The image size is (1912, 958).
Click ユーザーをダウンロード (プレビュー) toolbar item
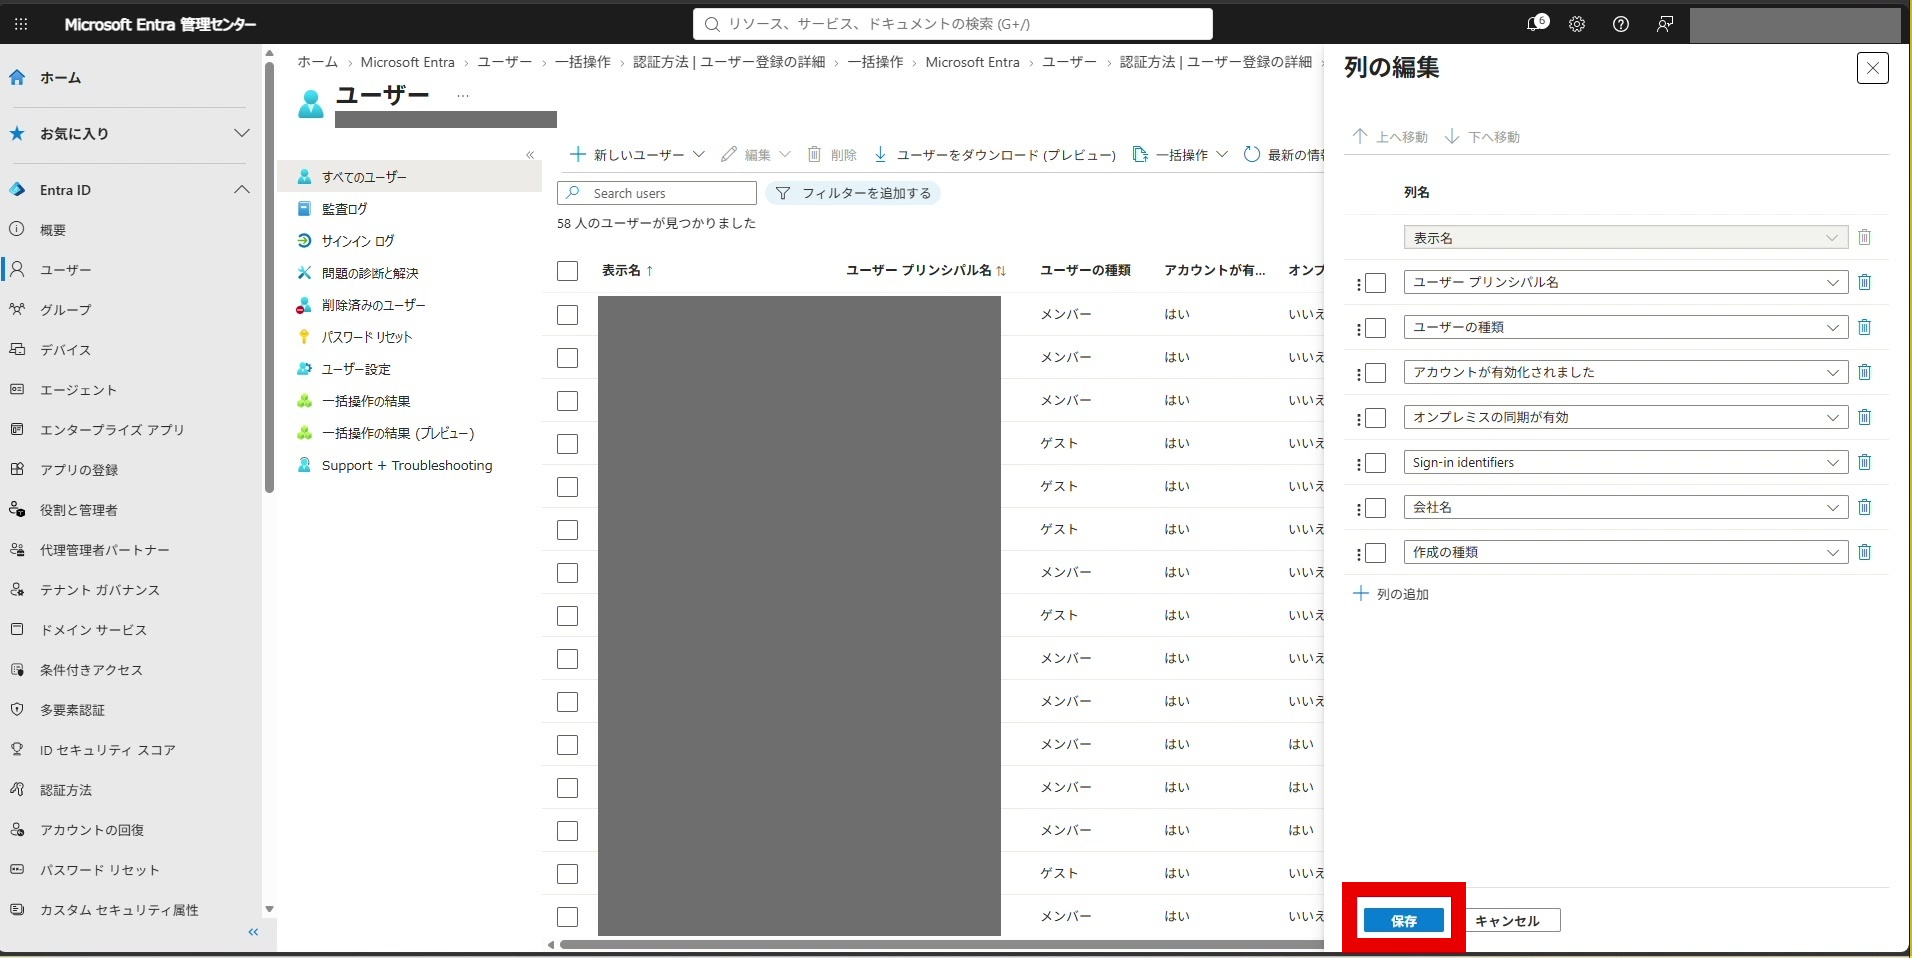coord(995,155)
